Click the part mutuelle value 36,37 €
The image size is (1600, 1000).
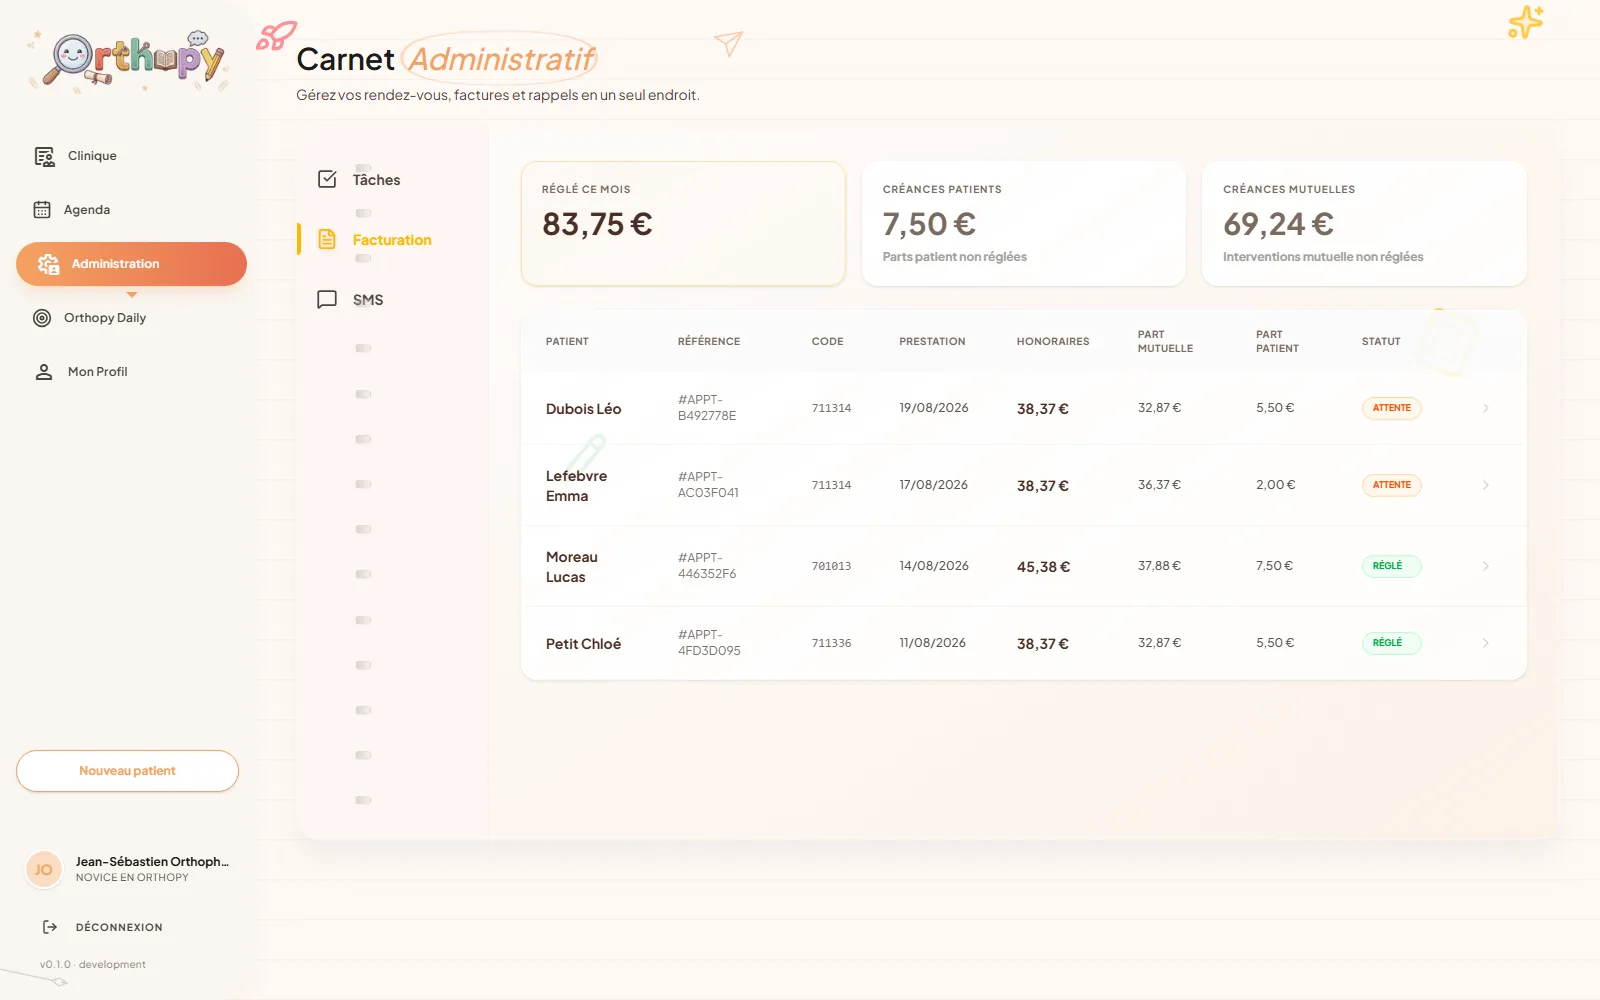[1159, 485]
